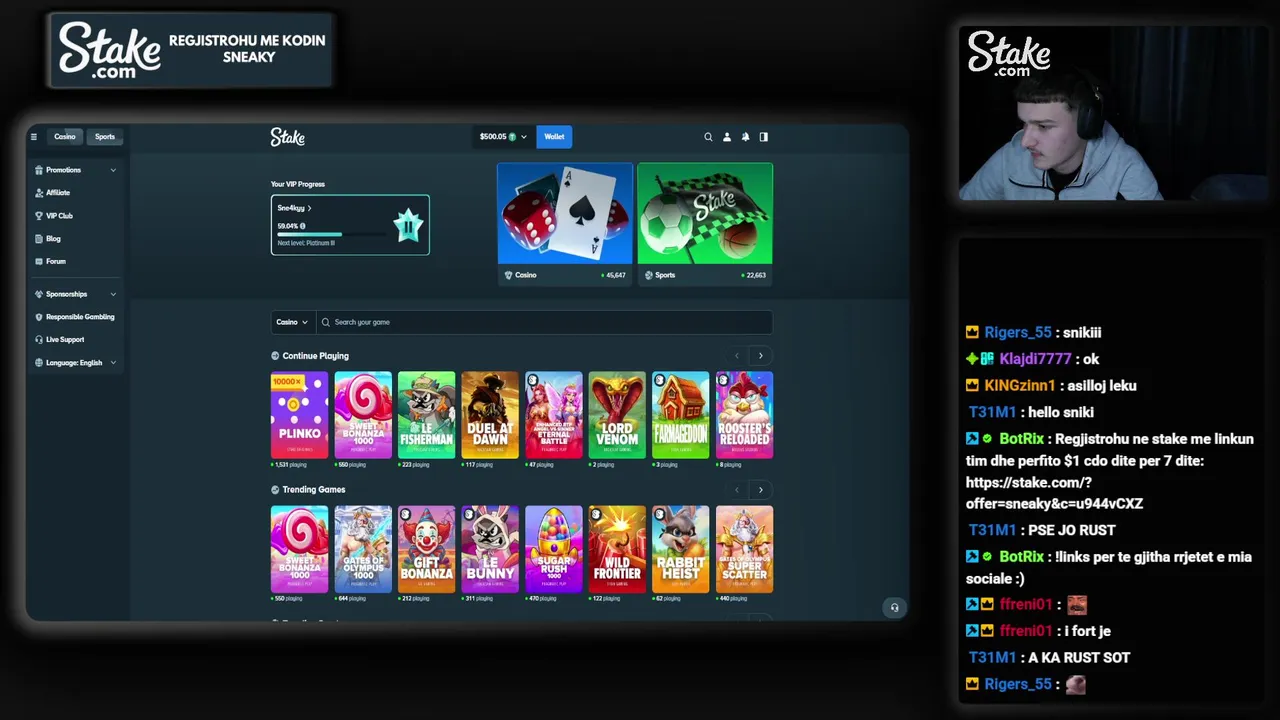Show previous Trending Games arrow

click(x=737, y=490)
